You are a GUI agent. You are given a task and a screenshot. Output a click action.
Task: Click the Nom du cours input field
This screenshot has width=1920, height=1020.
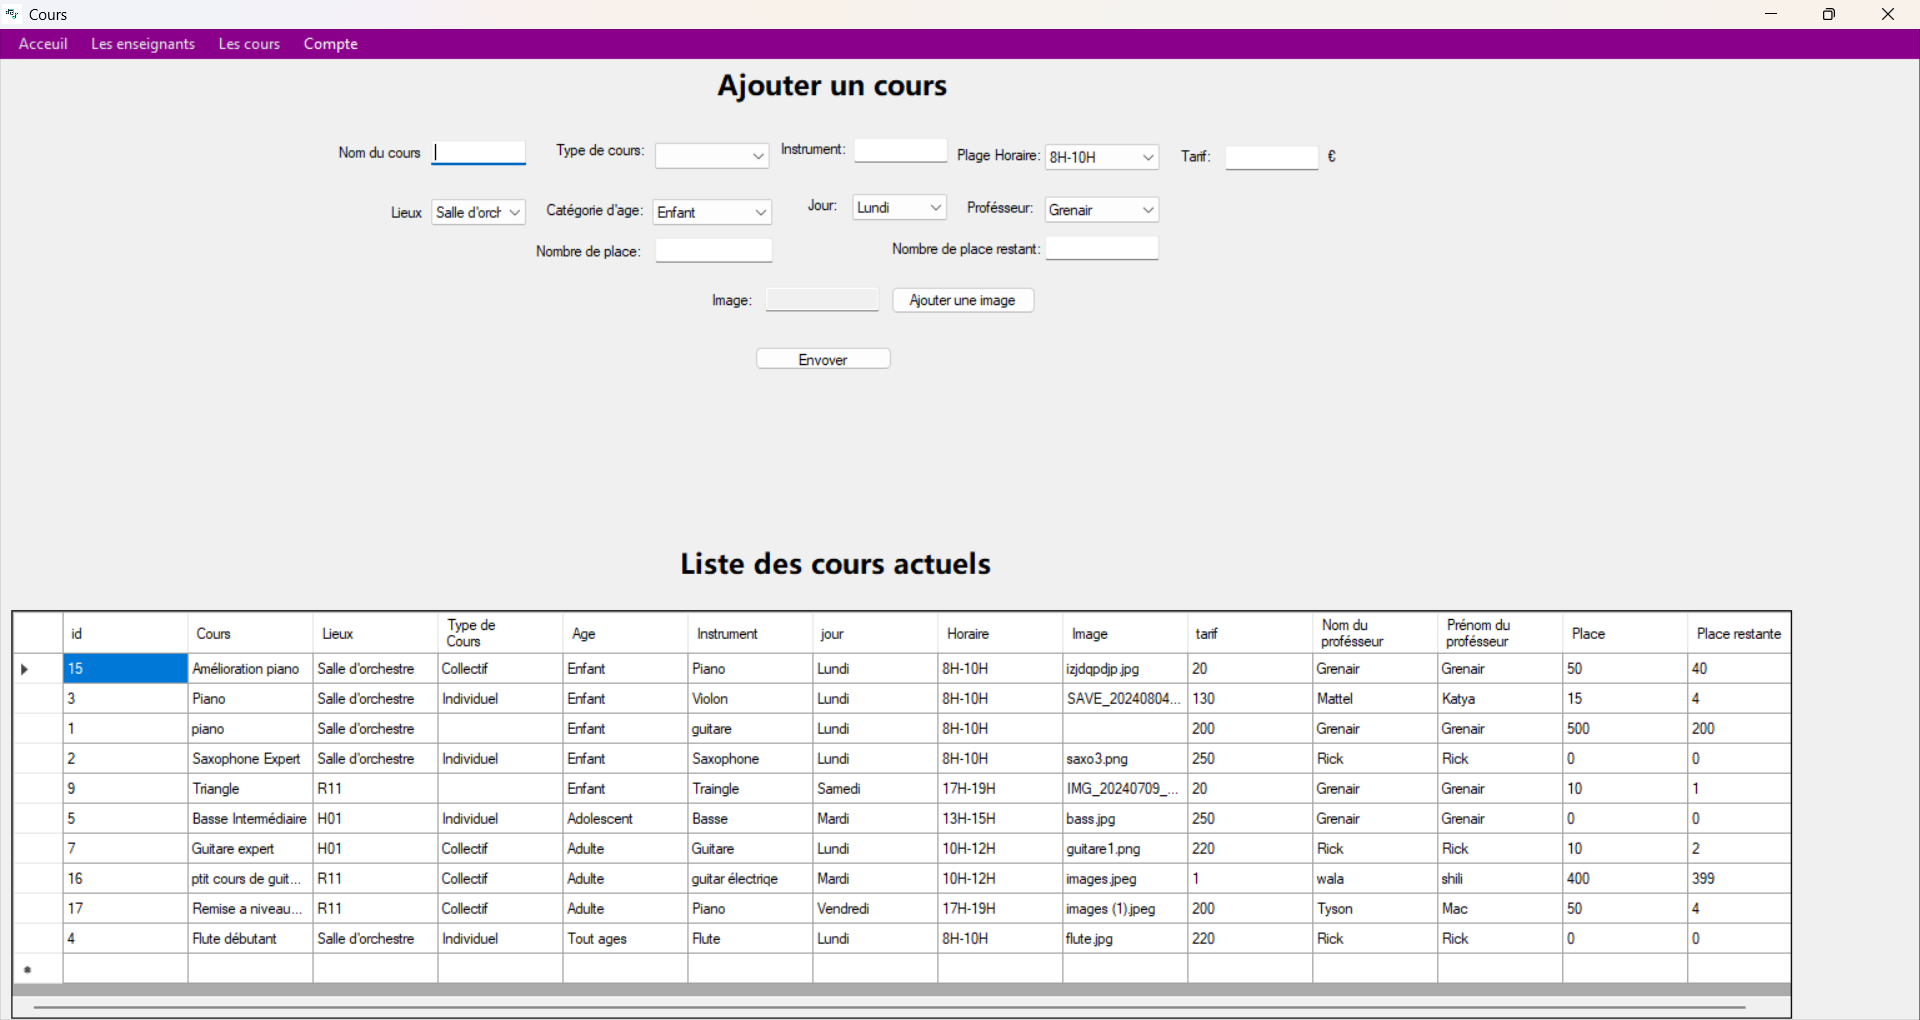pos(478,152)
